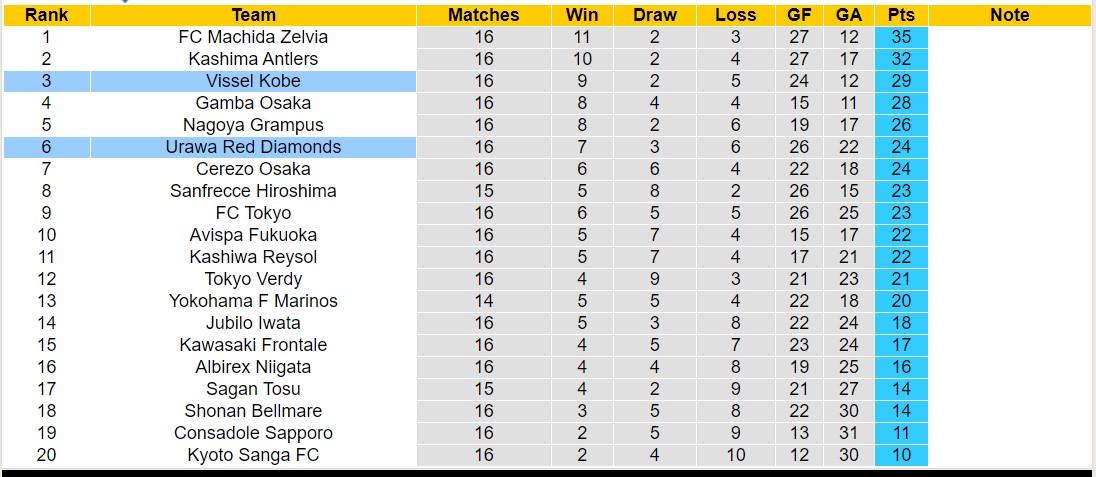The width and height of the screenshot is (1096, 477).
Task: Click the GF column header
Action: tap(799, 15)
